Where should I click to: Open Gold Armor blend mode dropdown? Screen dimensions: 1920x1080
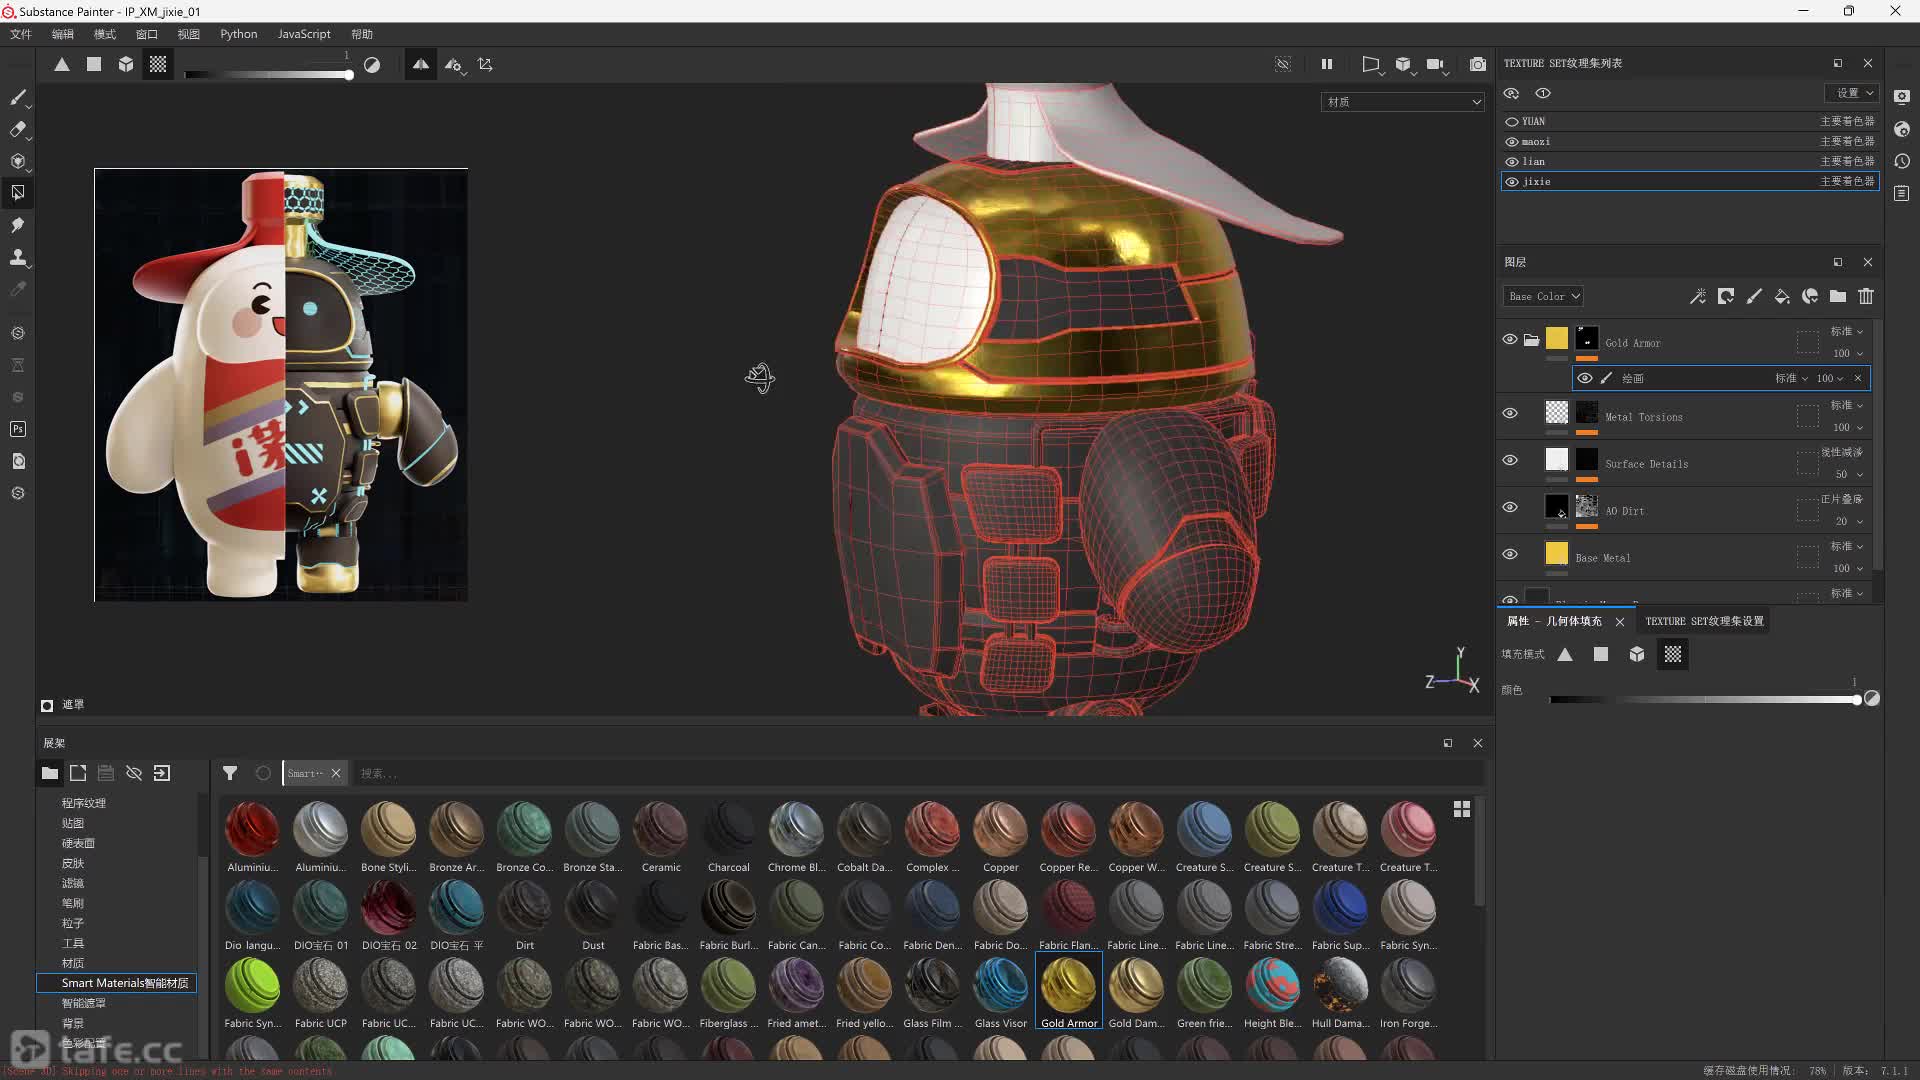pos(1847,331)
